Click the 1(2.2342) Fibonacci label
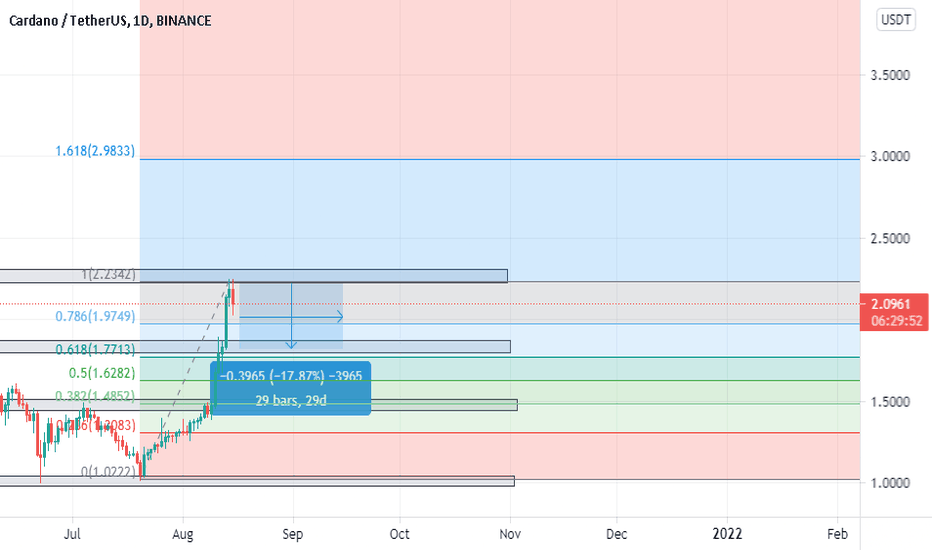The image size is (932, 550). tap(108, 274)
